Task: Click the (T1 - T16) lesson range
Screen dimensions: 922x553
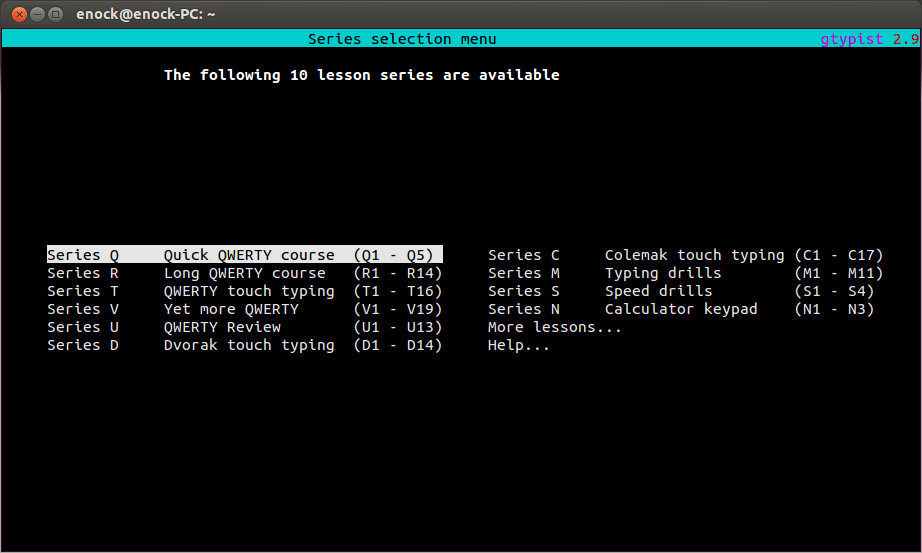Action: (x=397, y=291)
